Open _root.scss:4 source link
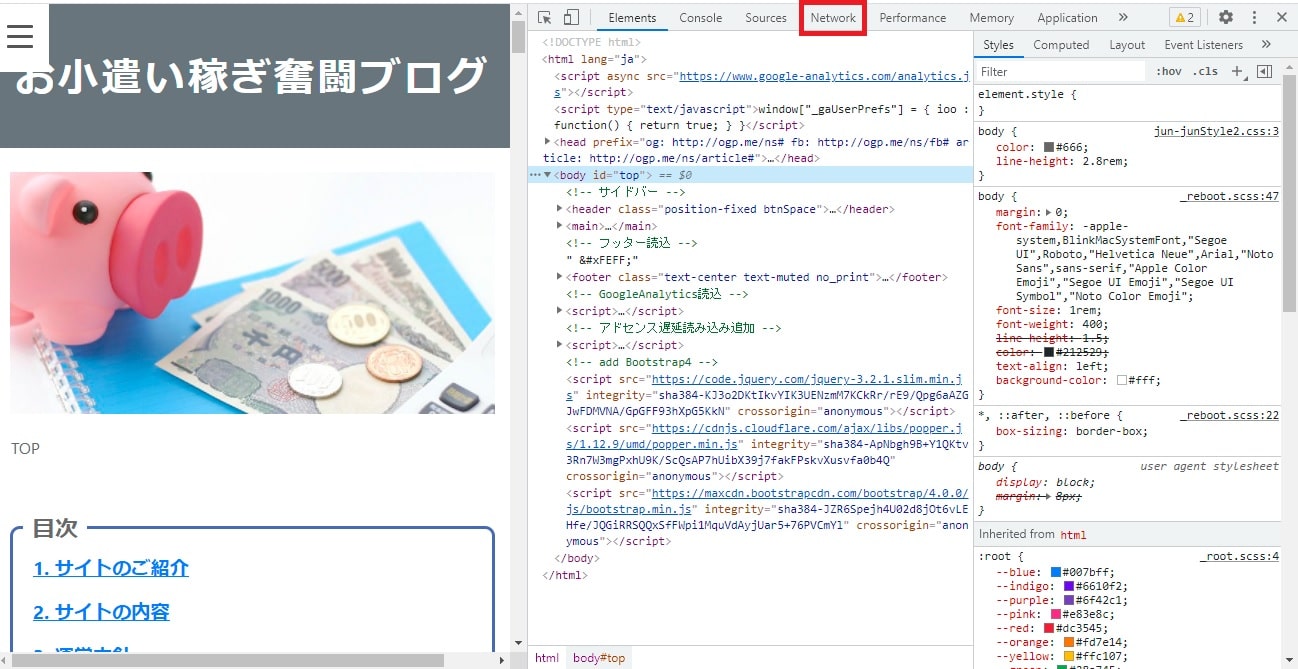Viewport: 1298px width, 669px height. 1239,556
